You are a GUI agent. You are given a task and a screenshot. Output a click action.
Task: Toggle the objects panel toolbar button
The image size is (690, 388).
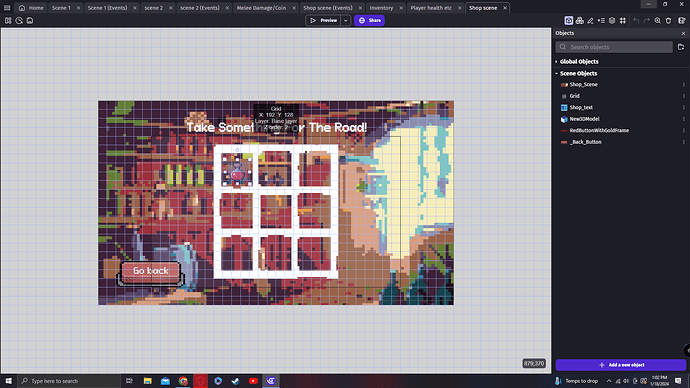point(569,20)
